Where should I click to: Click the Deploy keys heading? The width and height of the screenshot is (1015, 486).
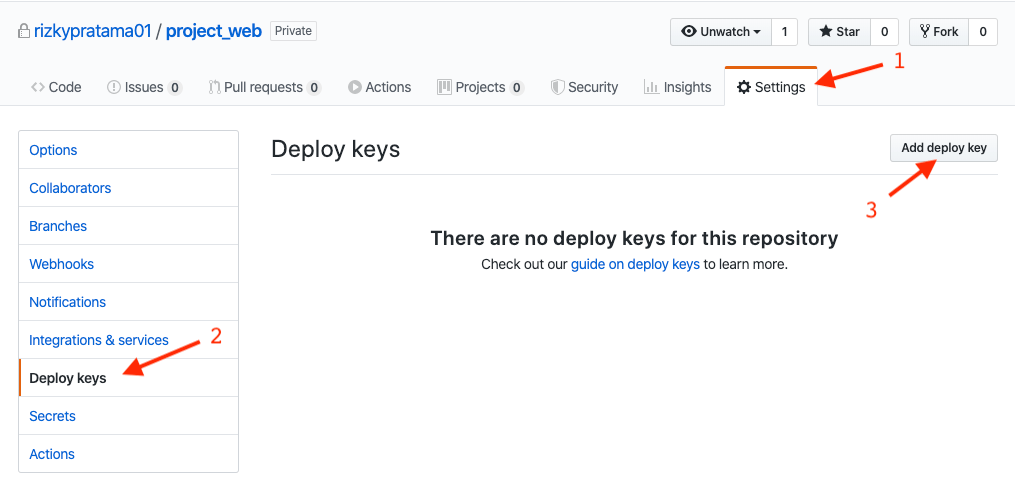point(335,149)
